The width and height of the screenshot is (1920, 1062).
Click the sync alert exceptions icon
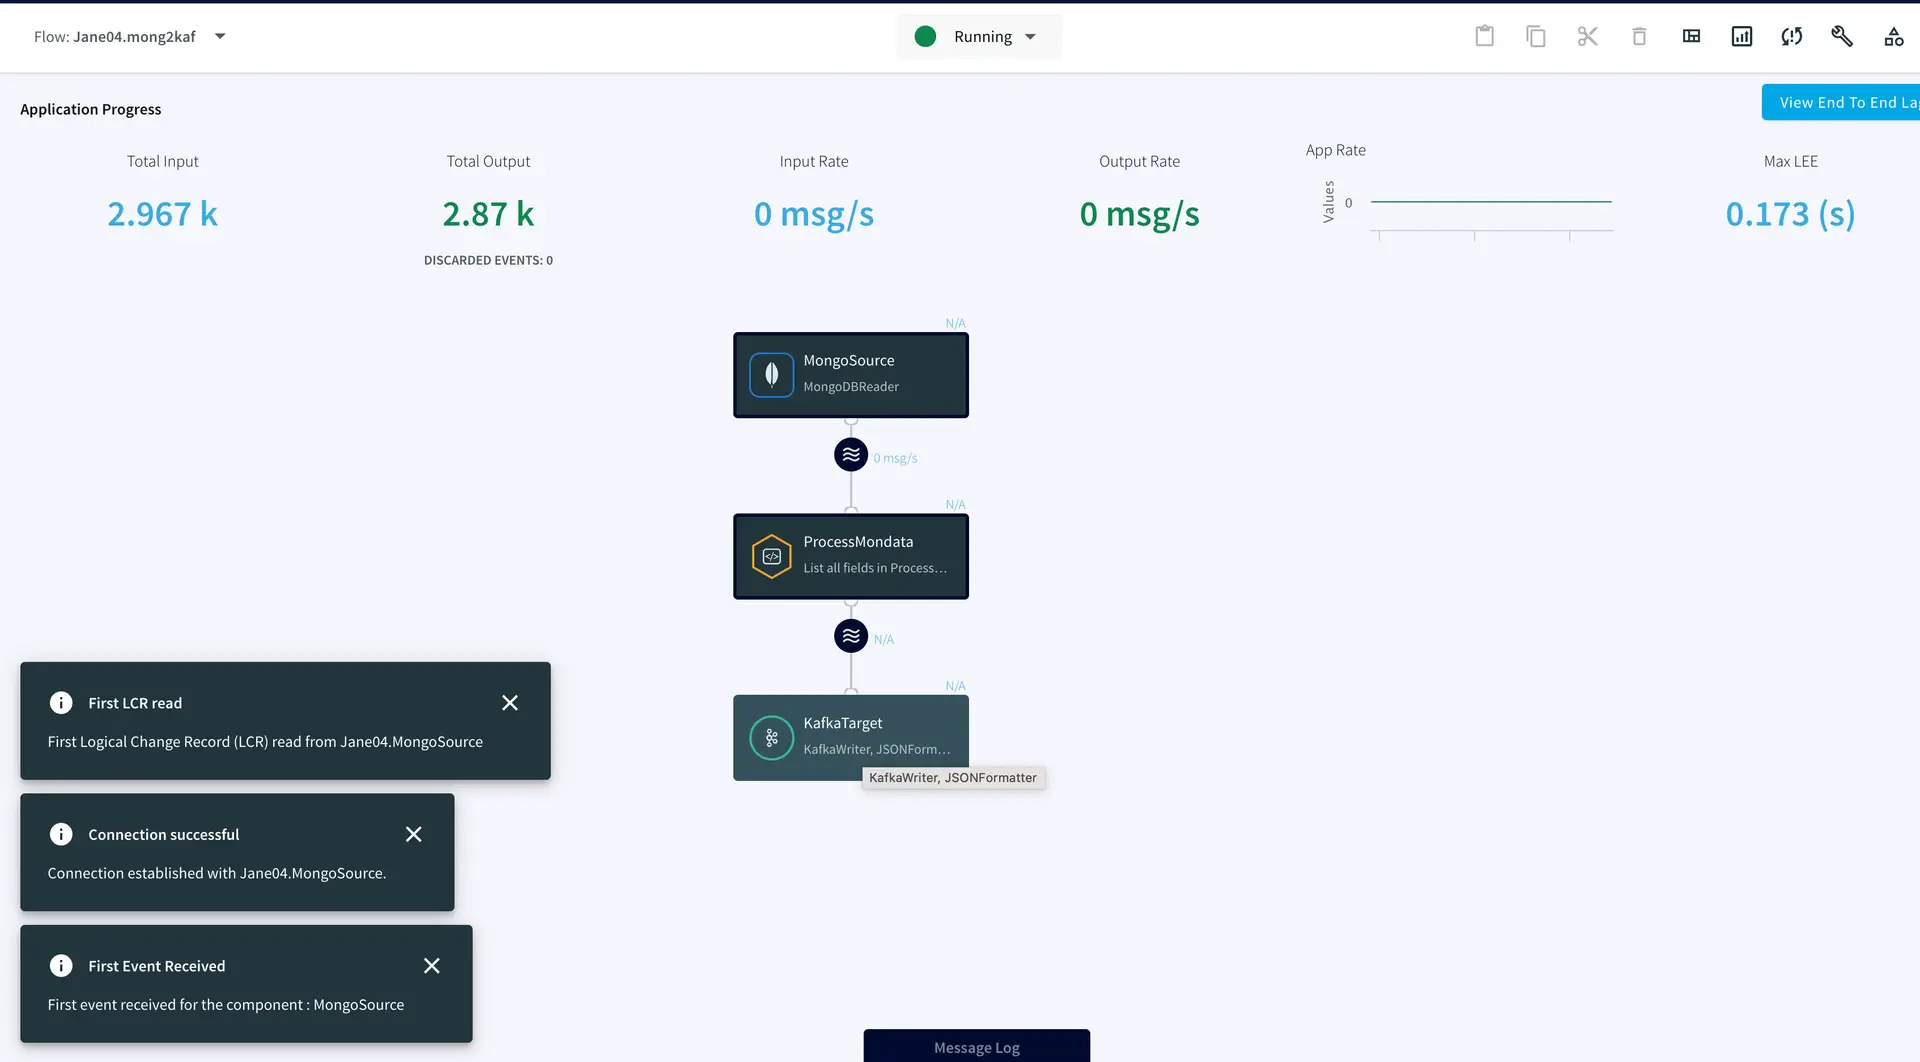coord(1791,37)
